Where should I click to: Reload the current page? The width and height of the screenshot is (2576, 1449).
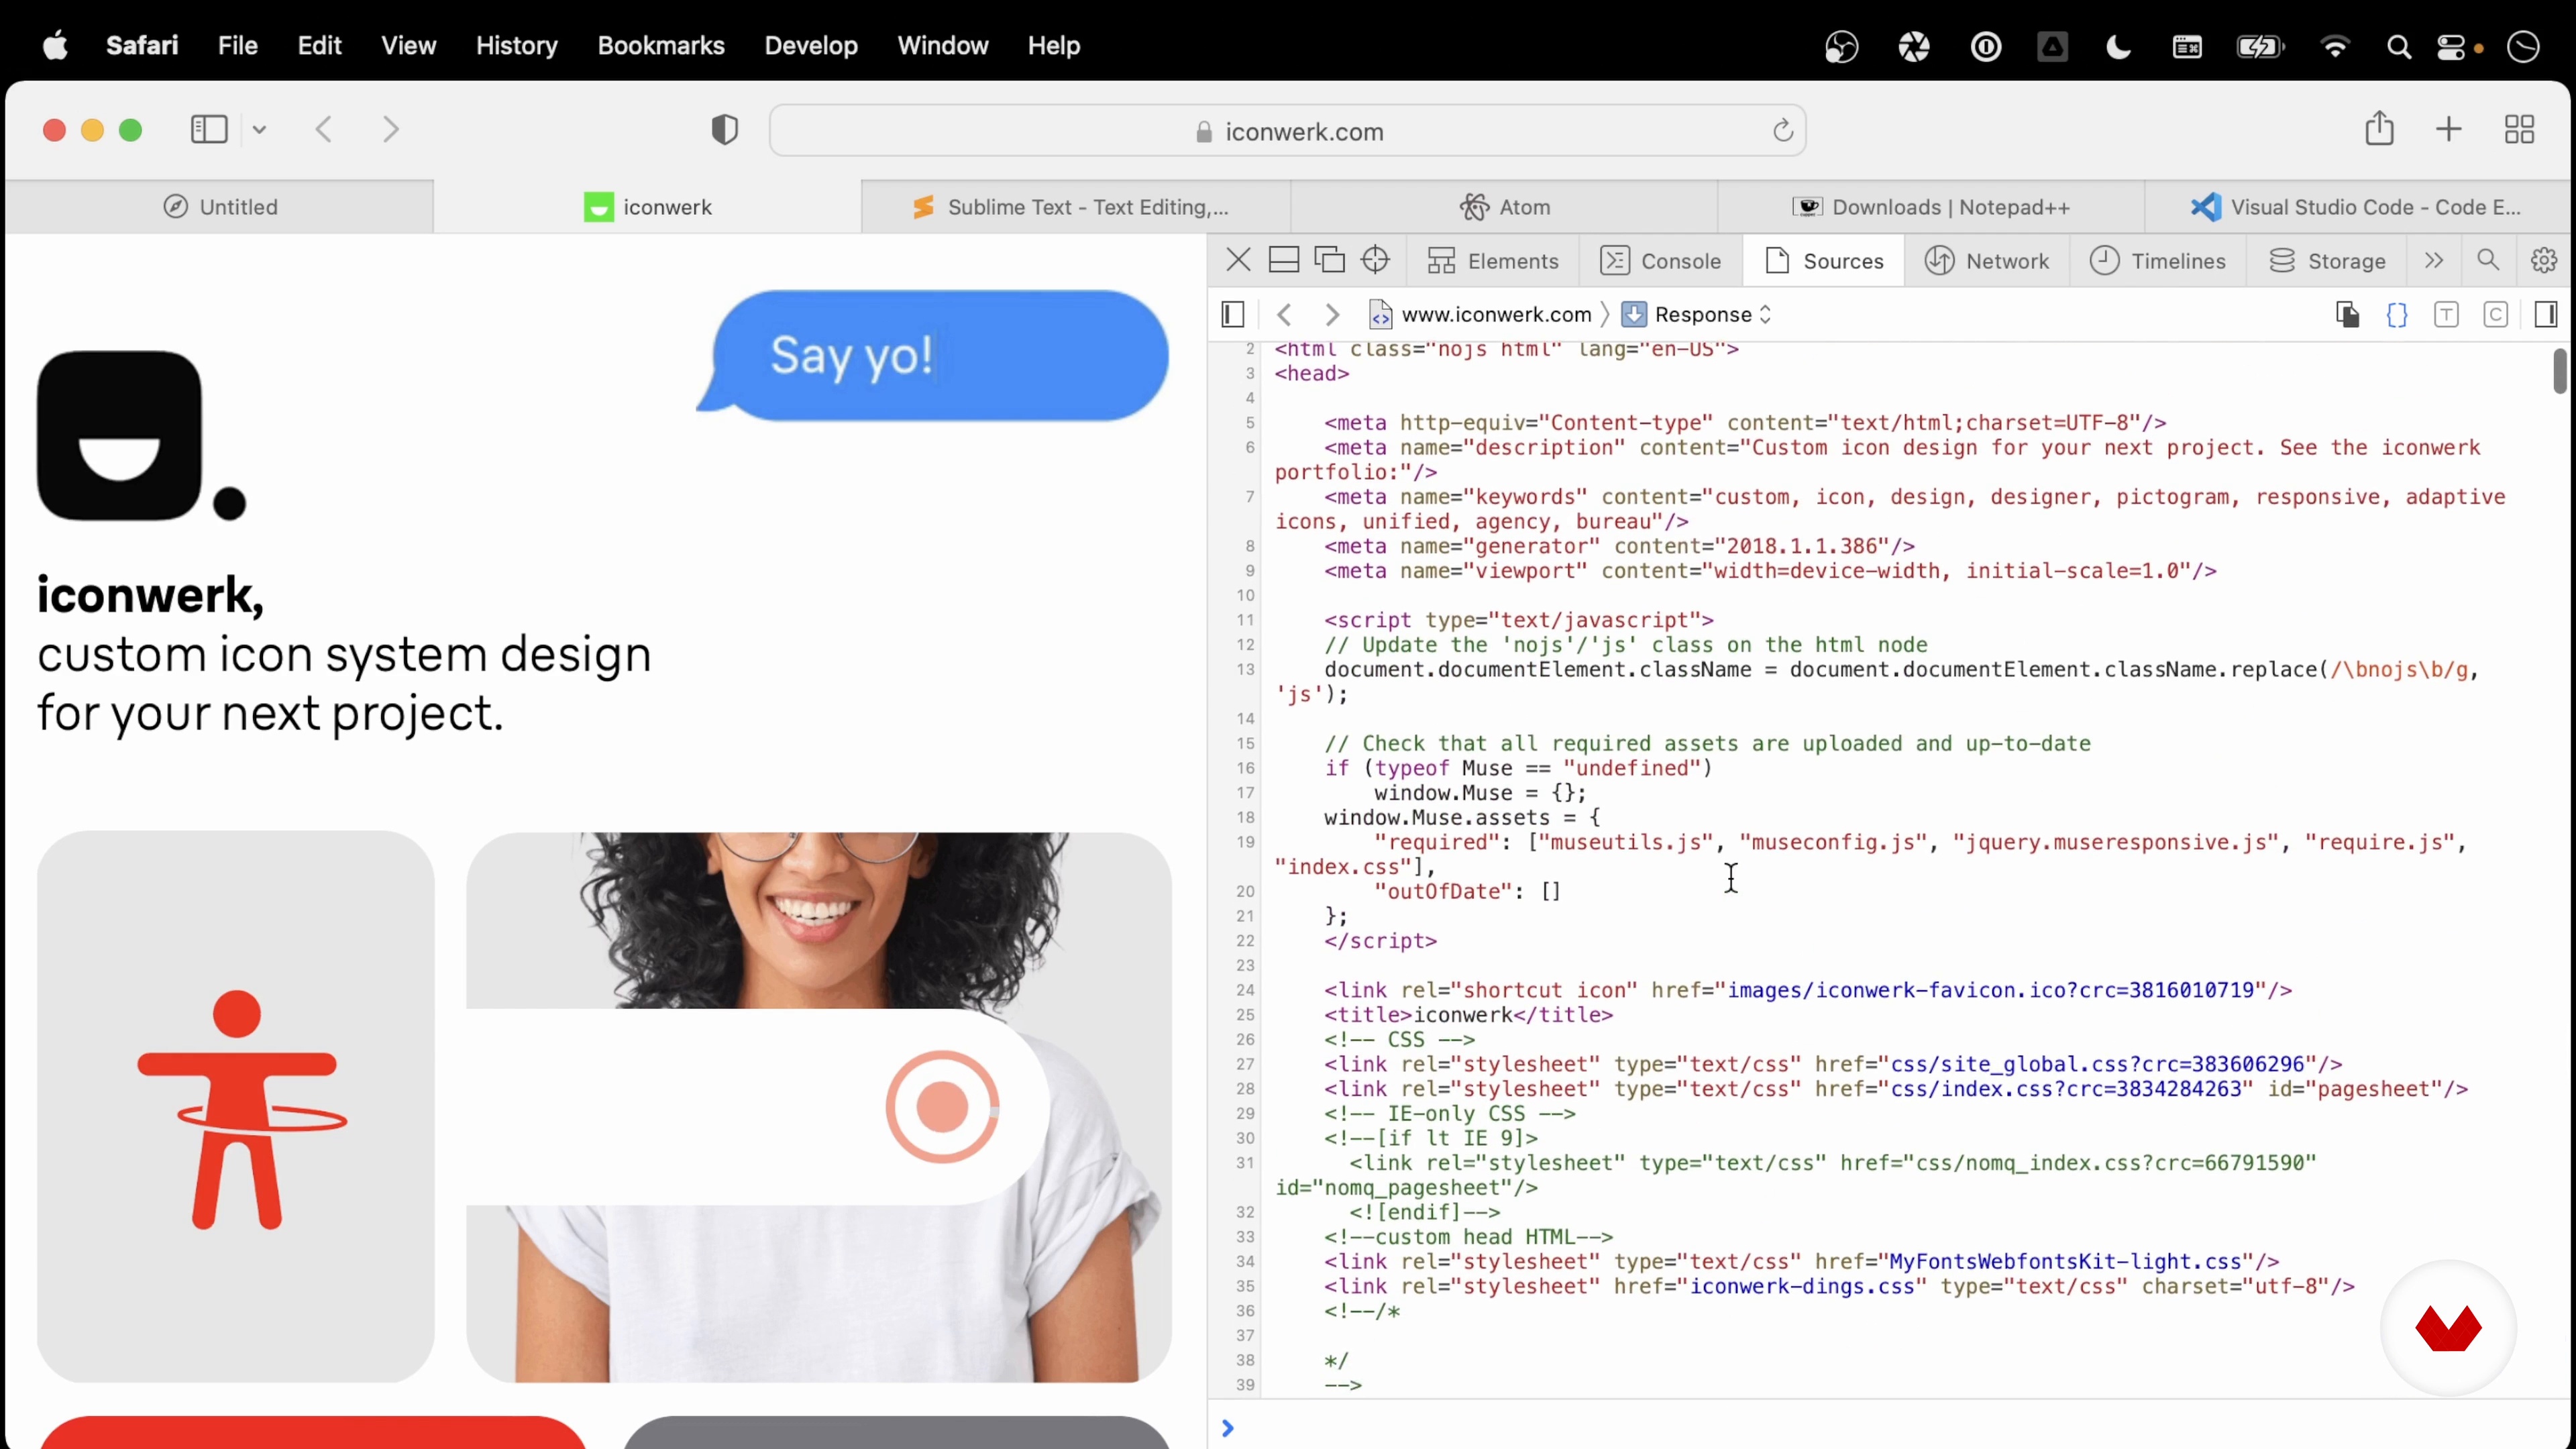click(1782, 130)
